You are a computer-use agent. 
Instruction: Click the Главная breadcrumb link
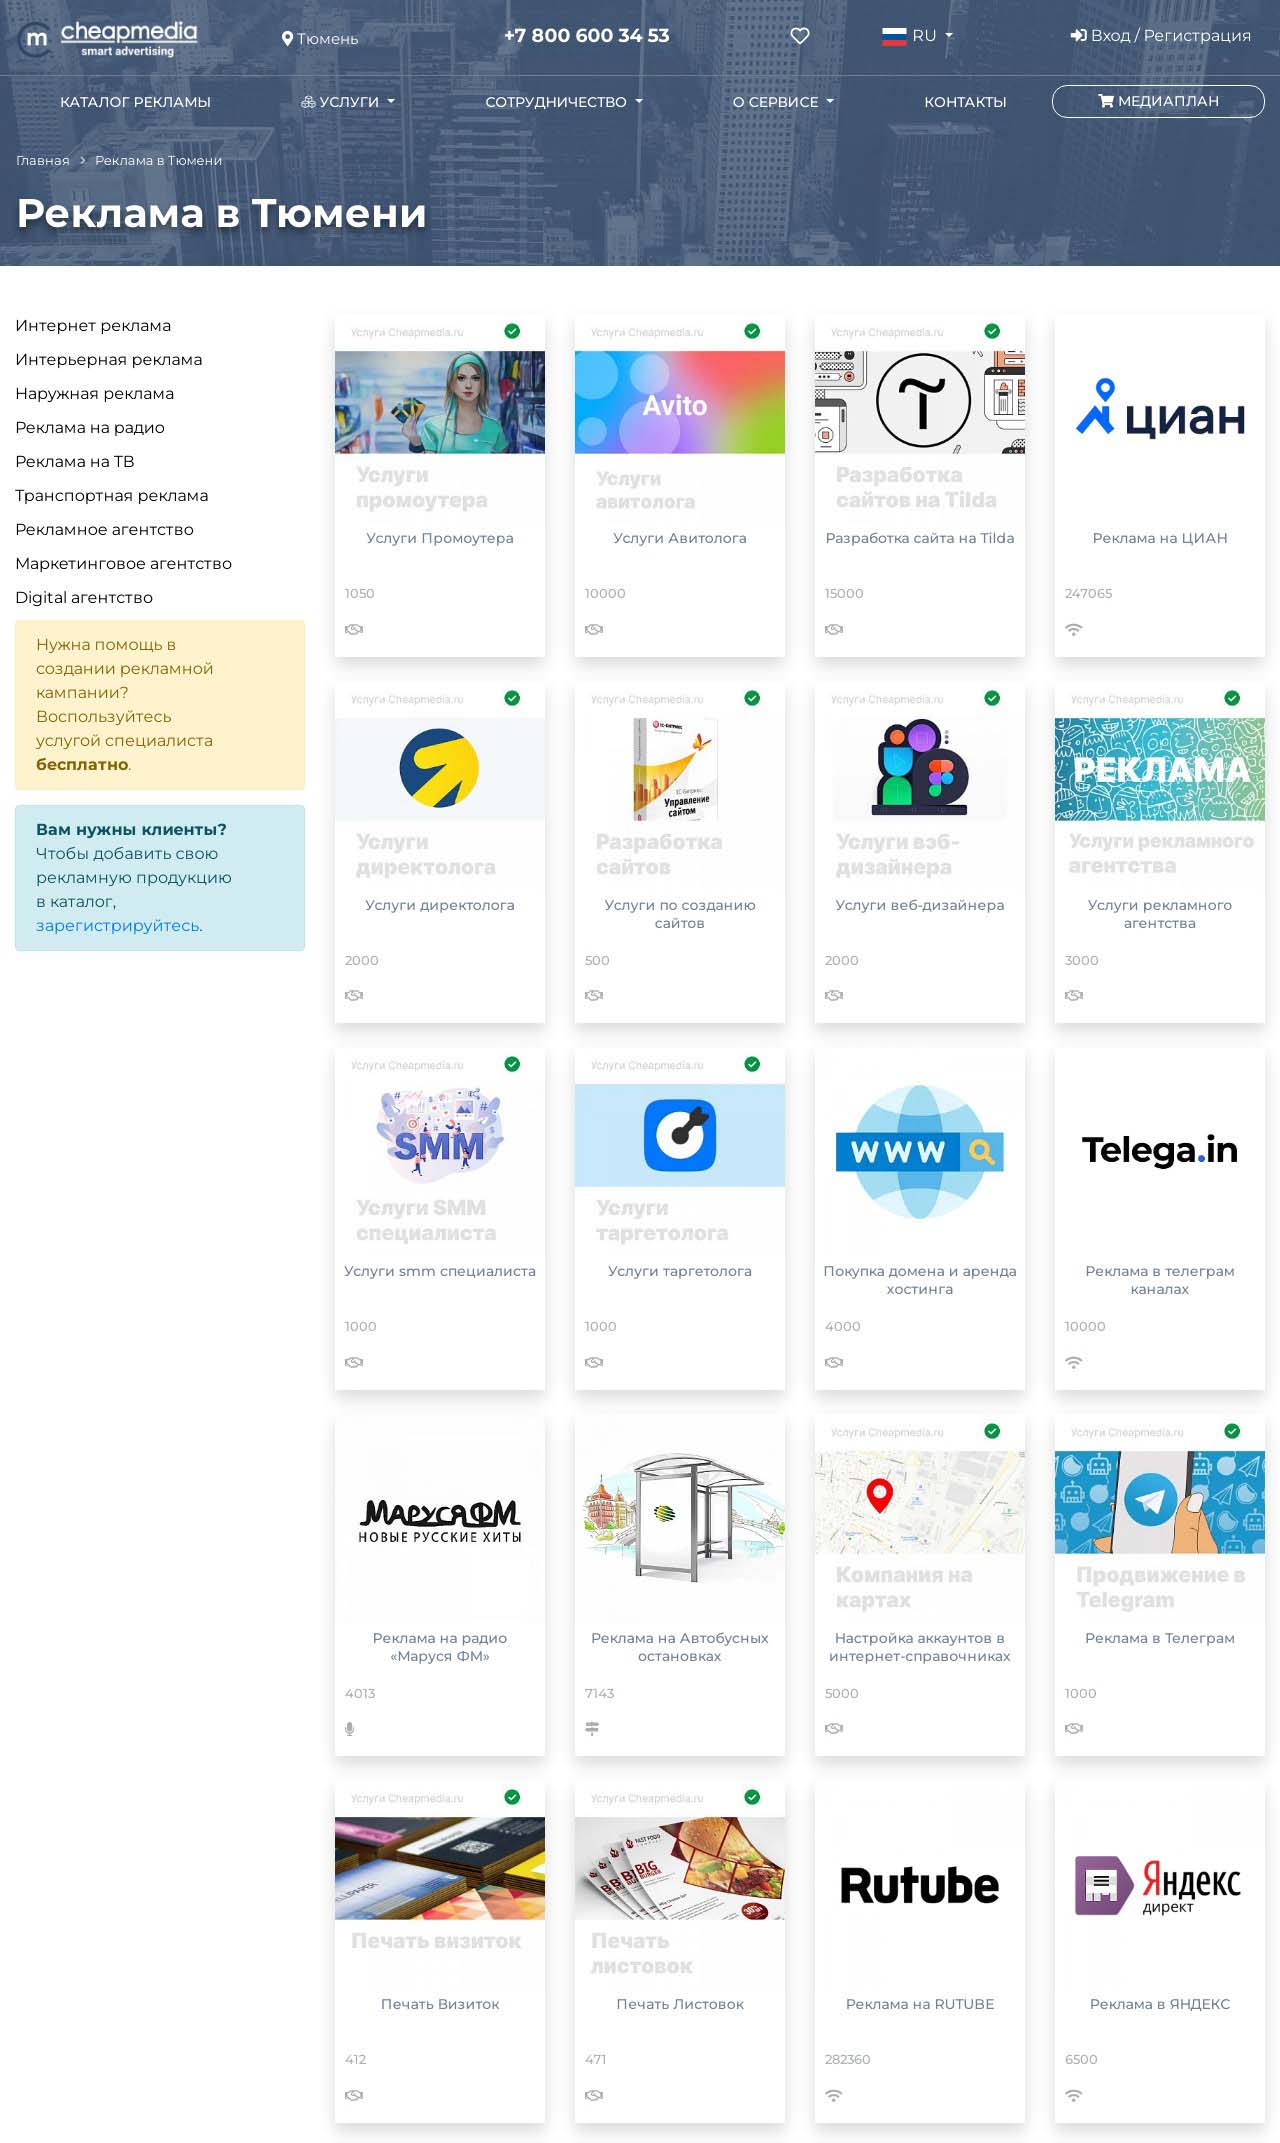pyautogui.click(x=43, y=161)
